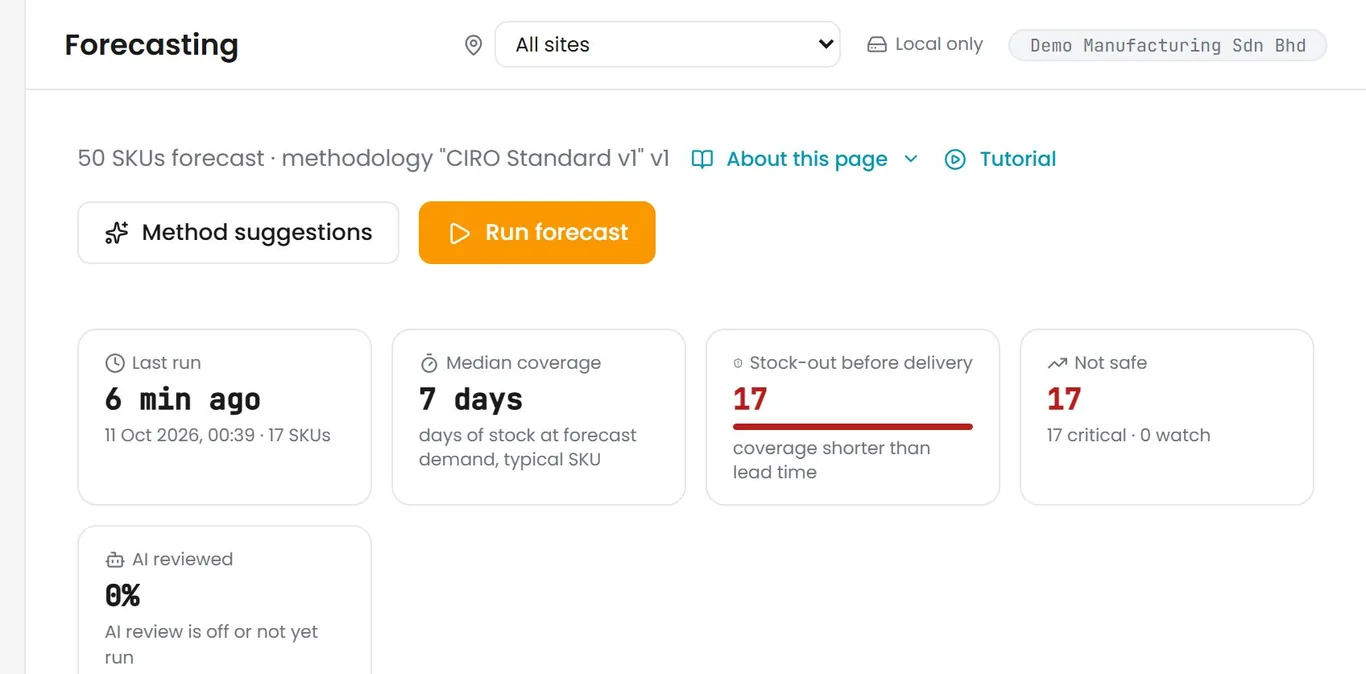This screenshot has height=674, width=1366.
Task: Click the sparkle icon in Method suggestions
Action: click(x=117, y=233)
